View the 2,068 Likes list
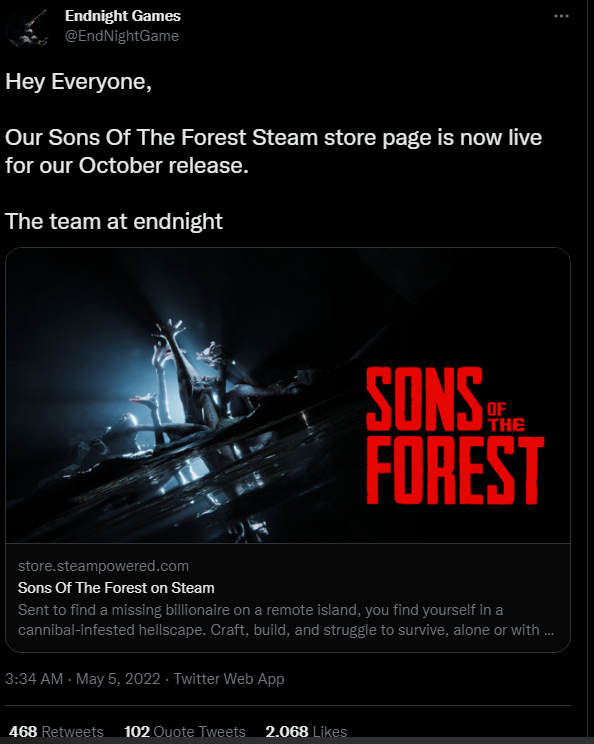594x744 pixels. coord(306,731)
